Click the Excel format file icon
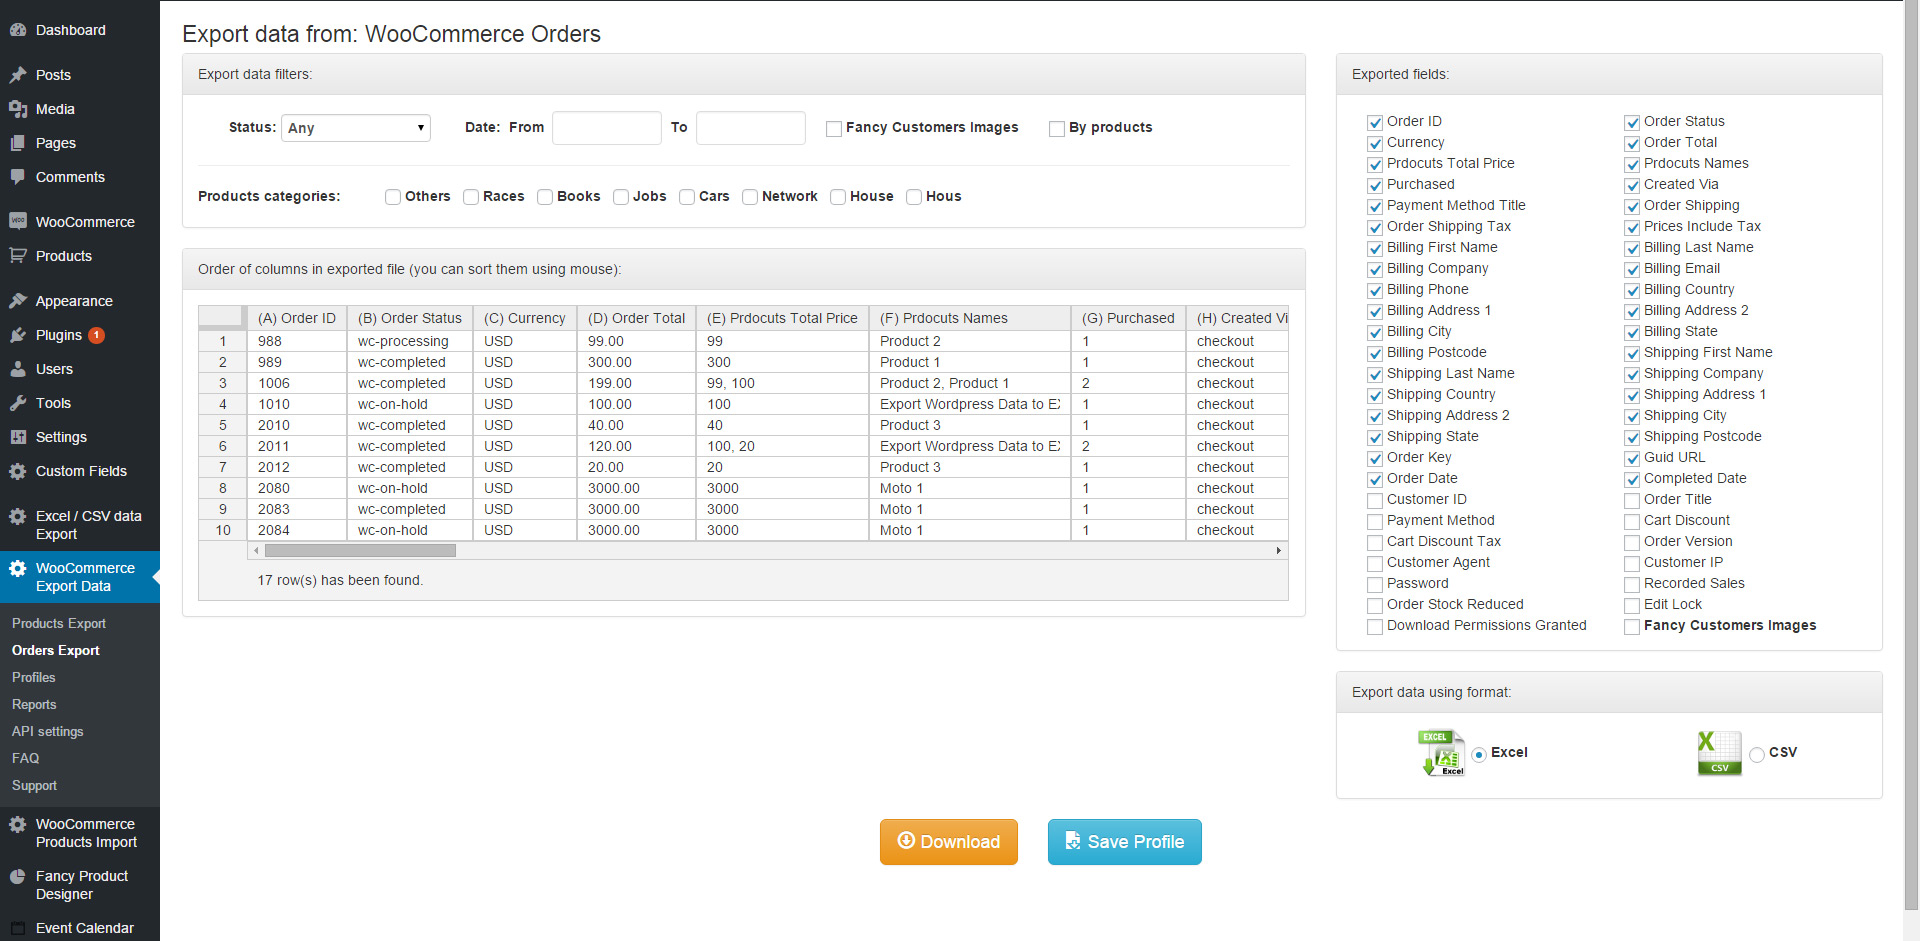The width and height of the screenshot is (1920, 941). pyautogui.click(x=1441, y=753)
